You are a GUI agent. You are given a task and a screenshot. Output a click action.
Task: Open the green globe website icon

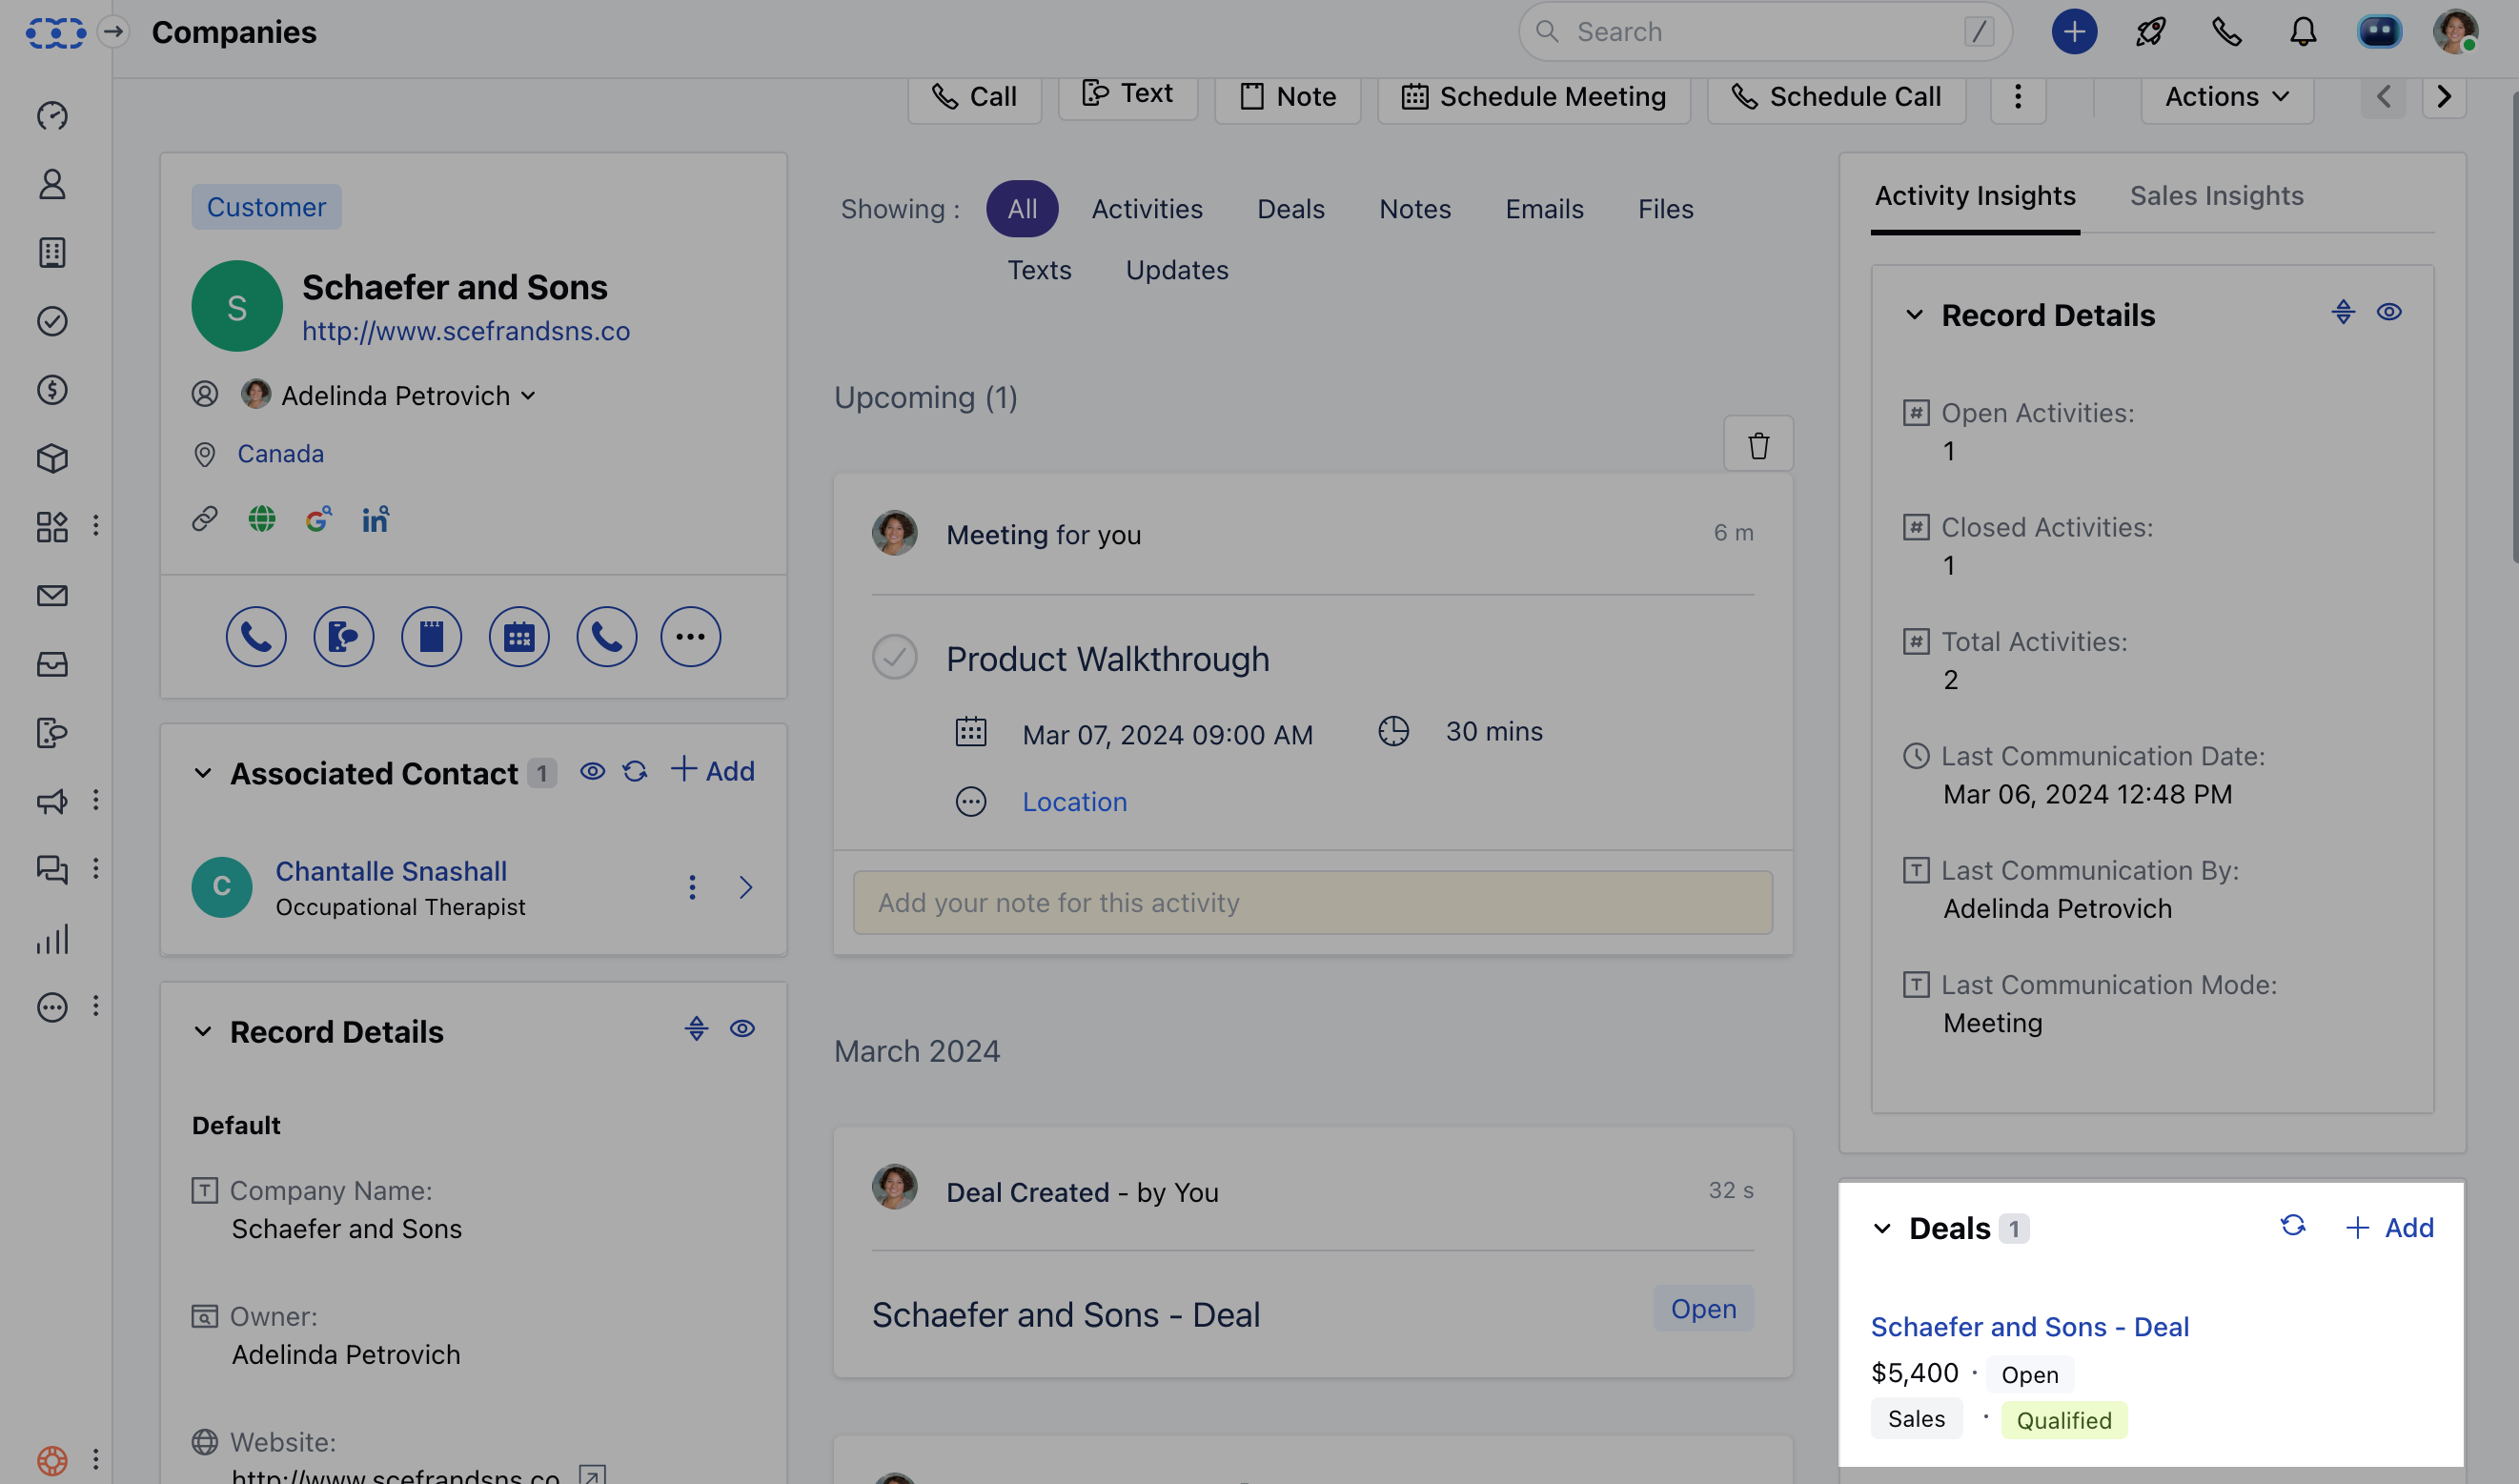click(x=262, y=519)
